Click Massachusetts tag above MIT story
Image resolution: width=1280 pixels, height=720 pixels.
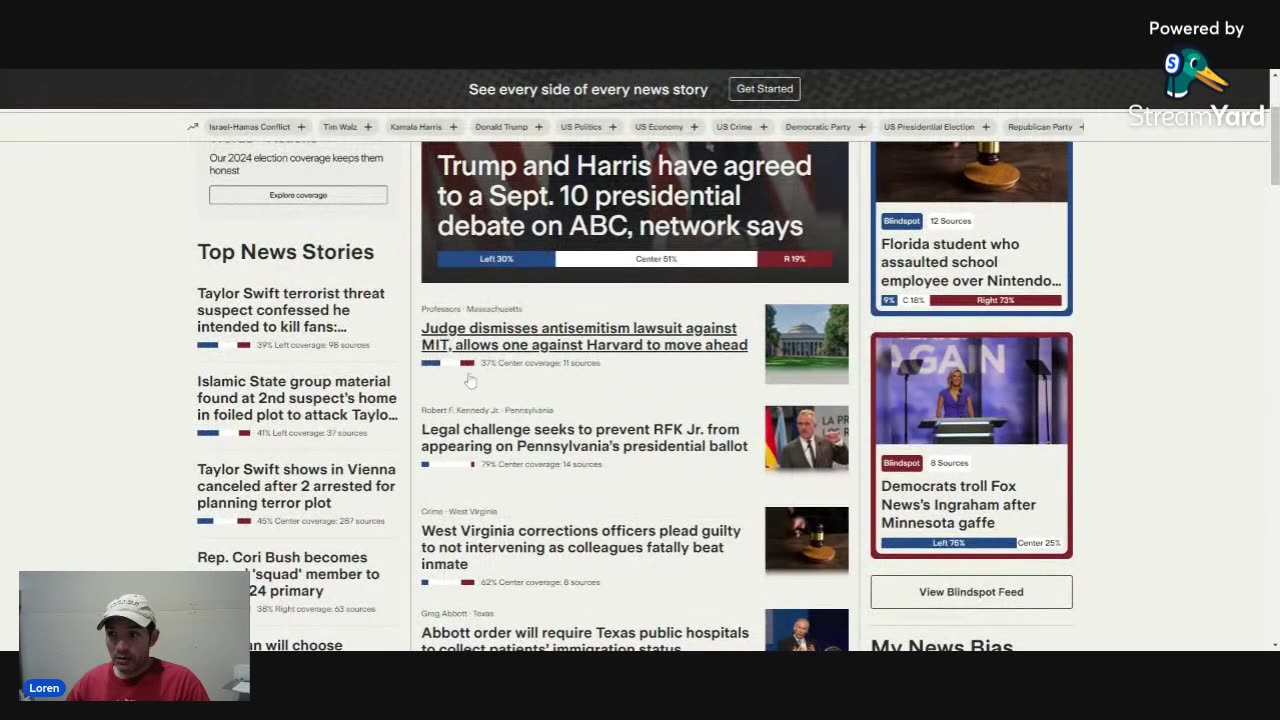click(494, 309)
